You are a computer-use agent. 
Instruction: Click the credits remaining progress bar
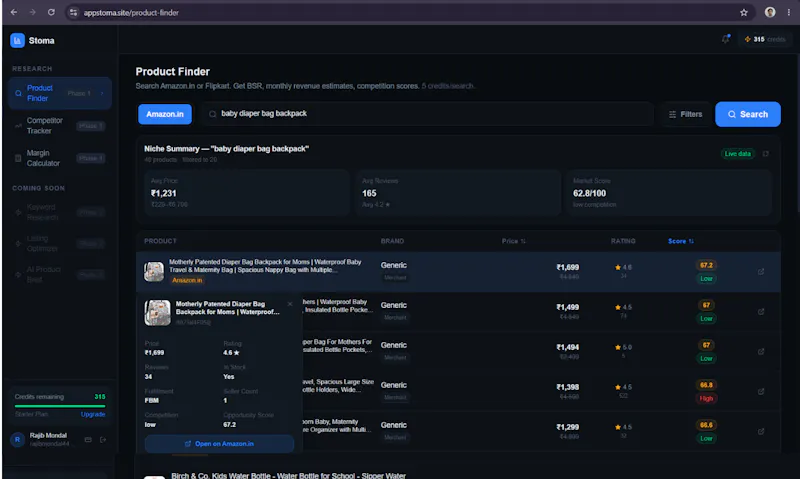tap(60, 406)
